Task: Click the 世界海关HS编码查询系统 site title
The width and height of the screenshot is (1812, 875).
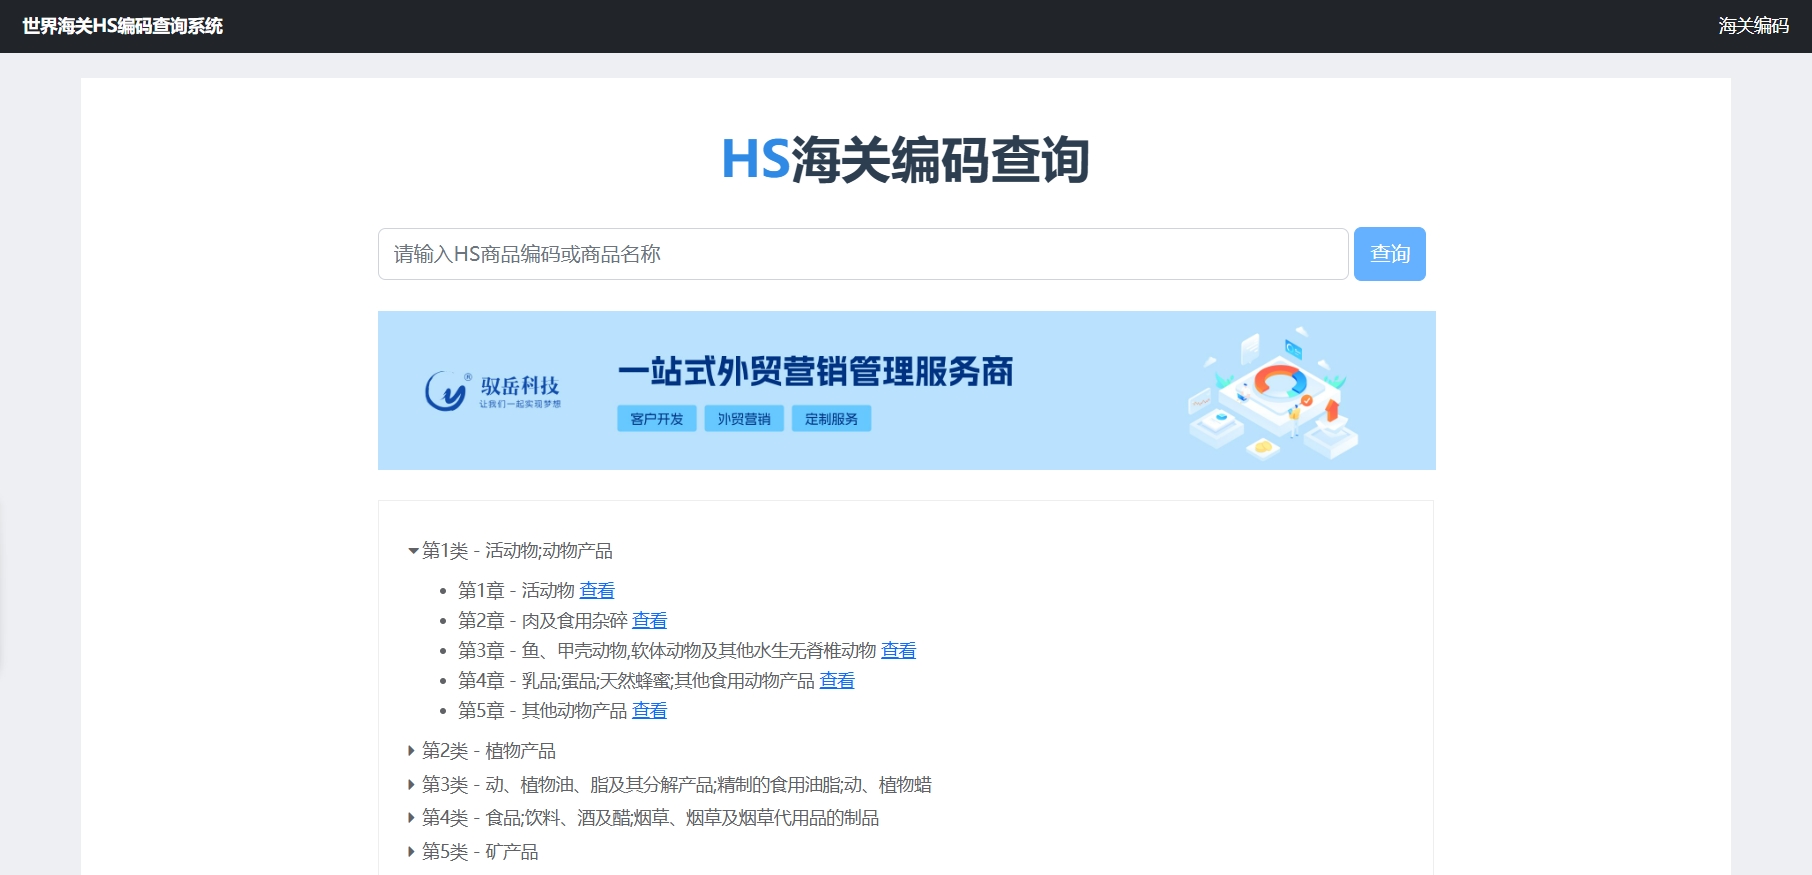Action: coord(122,26)
